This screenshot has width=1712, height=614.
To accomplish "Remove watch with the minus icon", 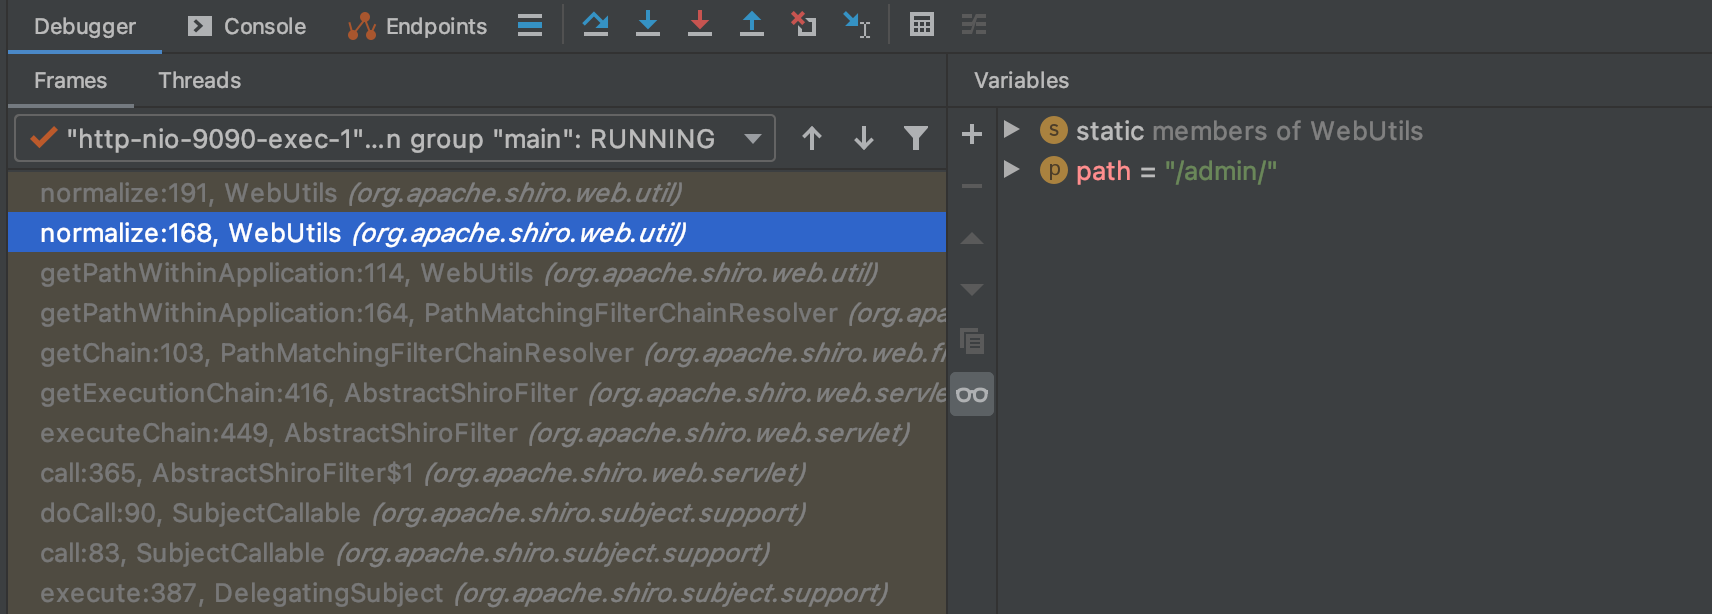I will [972, 186].
